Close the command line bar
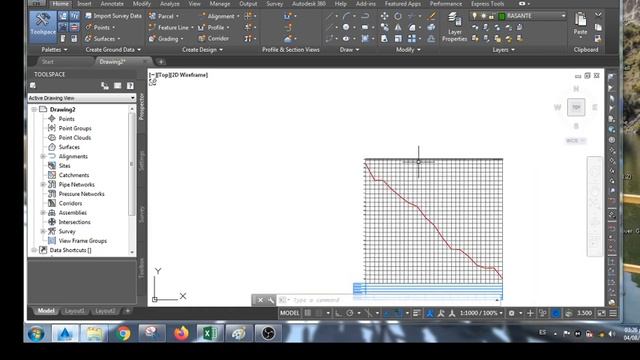The width and height of the screenshot is (640, 360). 260,300
